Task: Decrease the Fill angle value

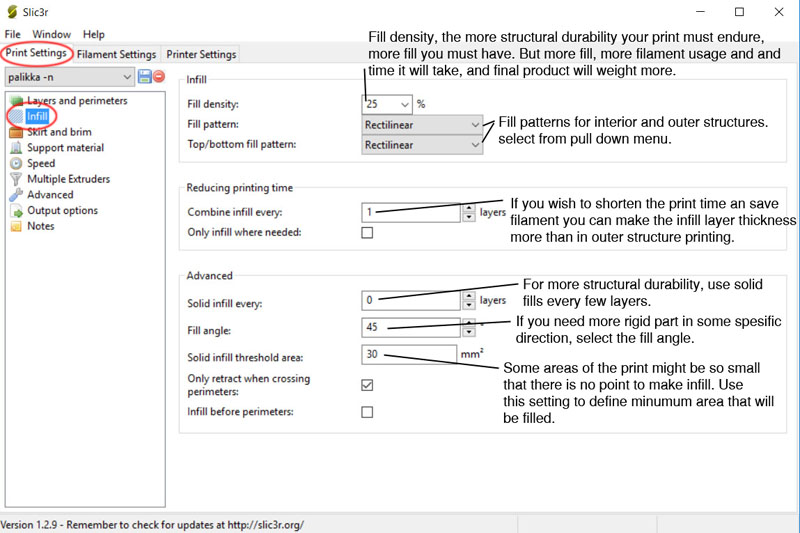Action: click(468, 332)
